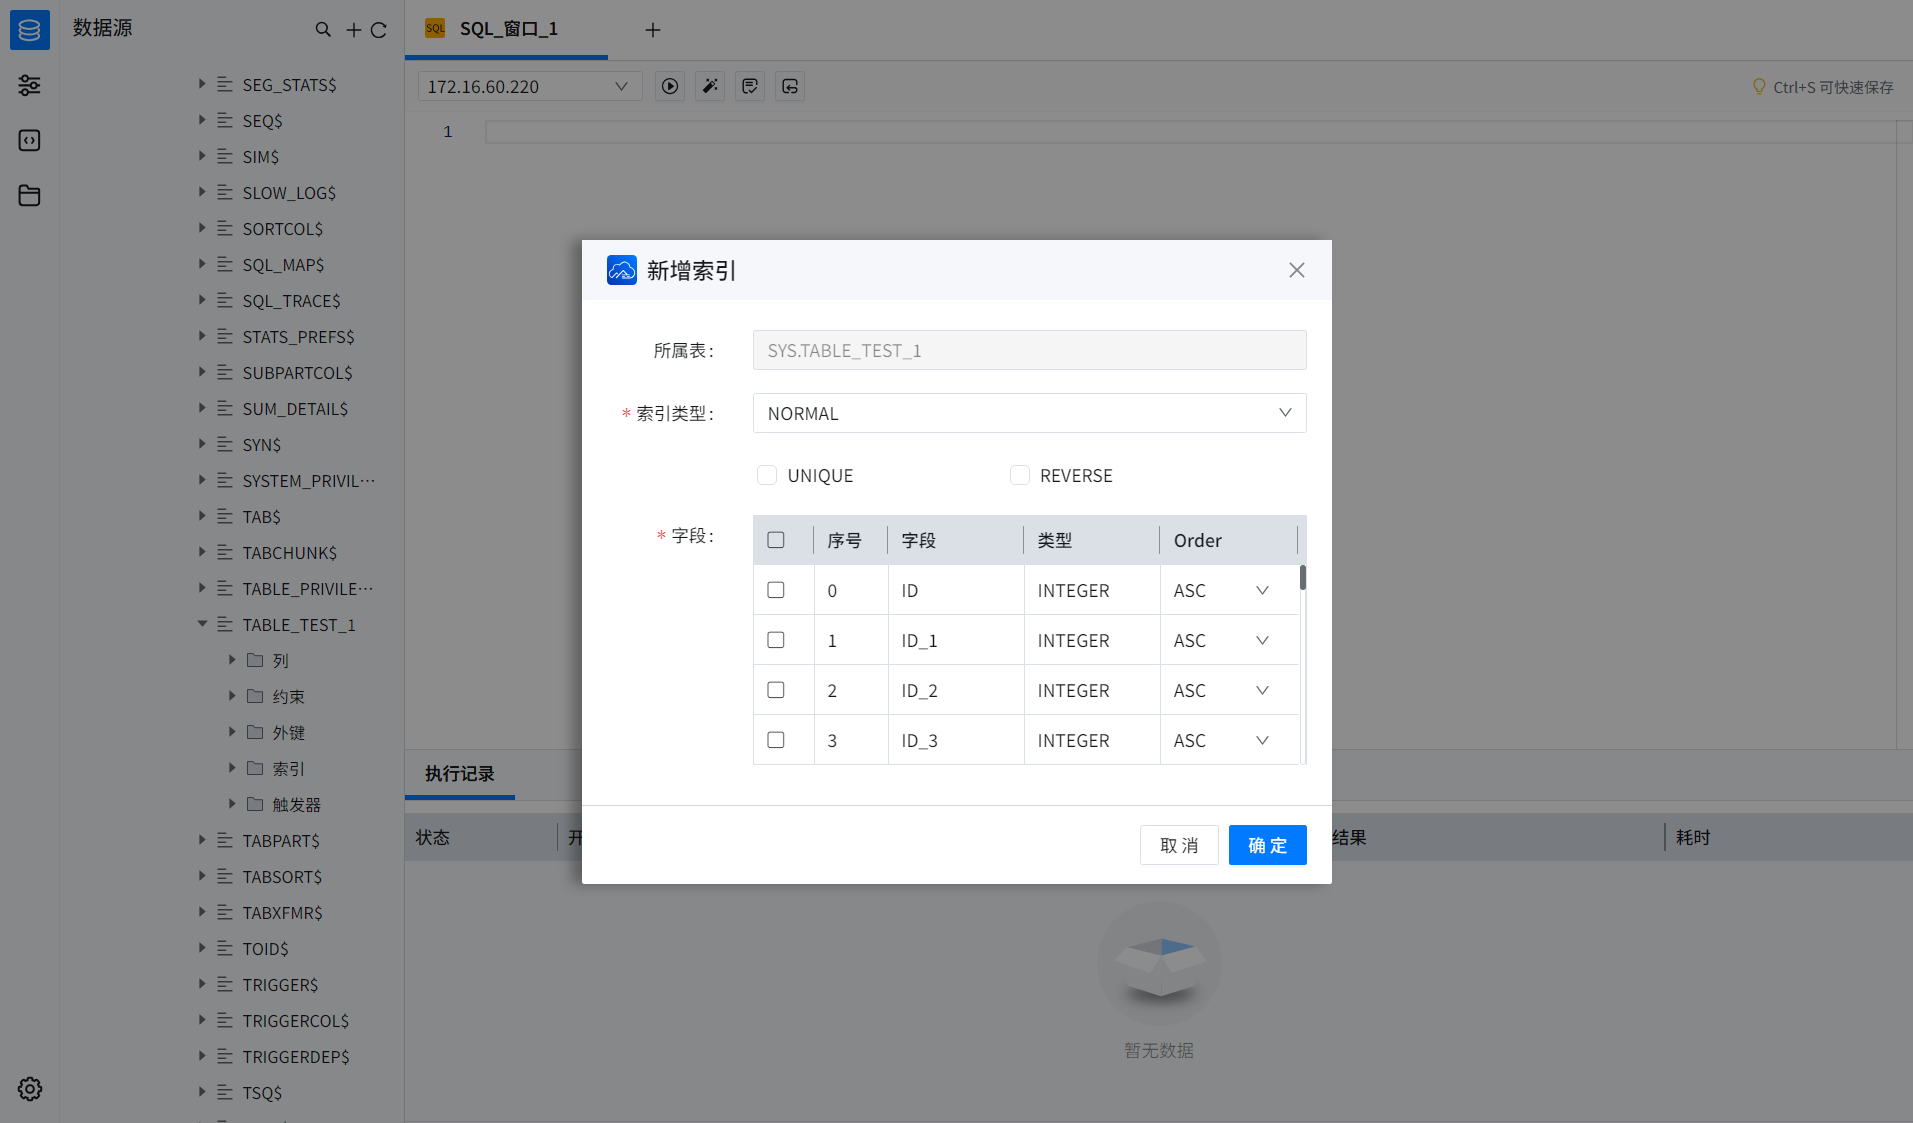Run the SQL script with the execute icon
The image size is (1913, 1123).
coord(669,86)
